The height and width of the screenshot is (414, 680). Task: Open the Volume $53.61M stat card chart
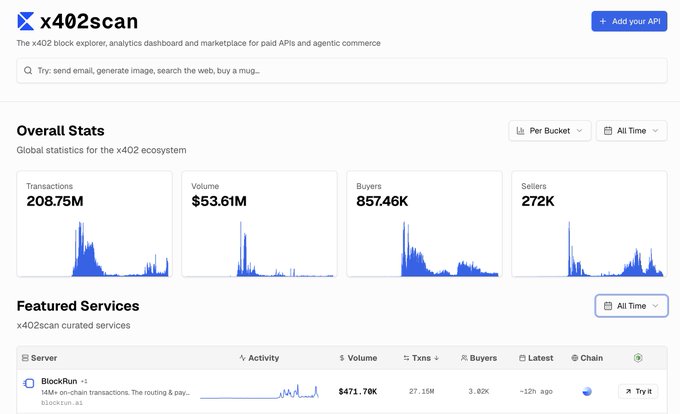point(259,224)
